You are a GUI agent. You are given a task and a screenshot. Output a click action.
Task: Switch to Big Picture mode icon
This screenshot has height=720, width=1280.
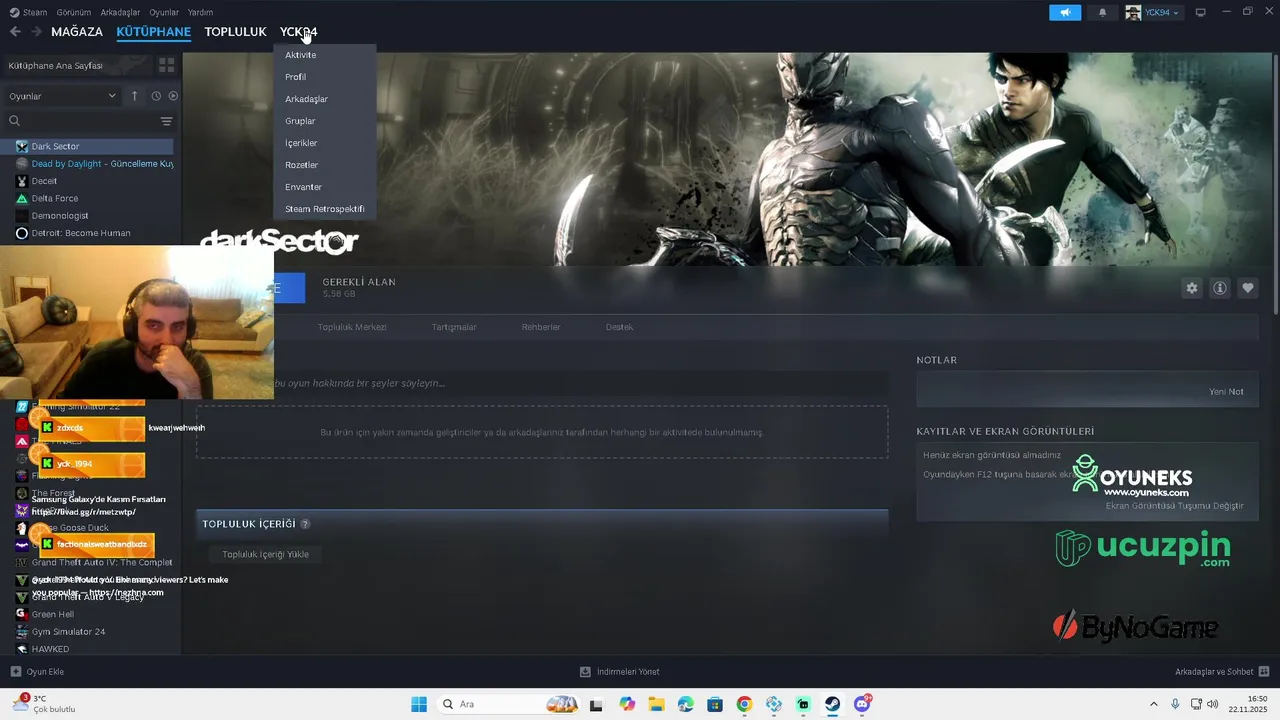(x=1201, y=12)
